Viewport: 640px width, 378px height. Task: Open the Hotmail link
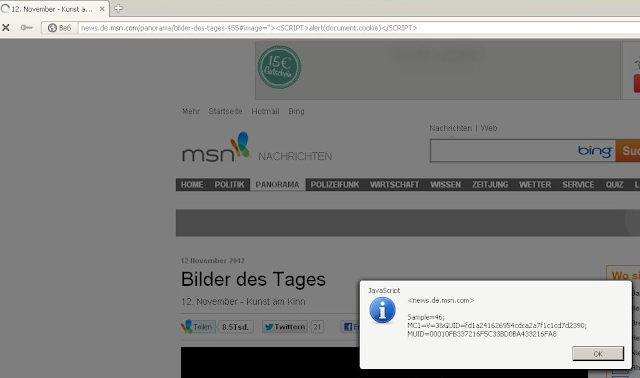265,111
